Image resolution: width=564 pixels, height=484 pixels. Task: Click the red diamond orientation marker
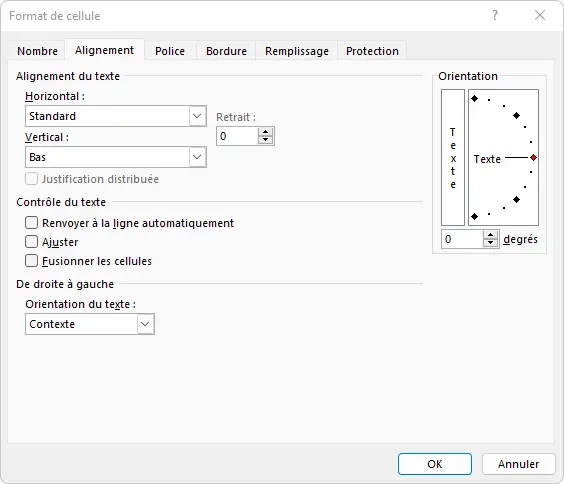pos(533,157)
